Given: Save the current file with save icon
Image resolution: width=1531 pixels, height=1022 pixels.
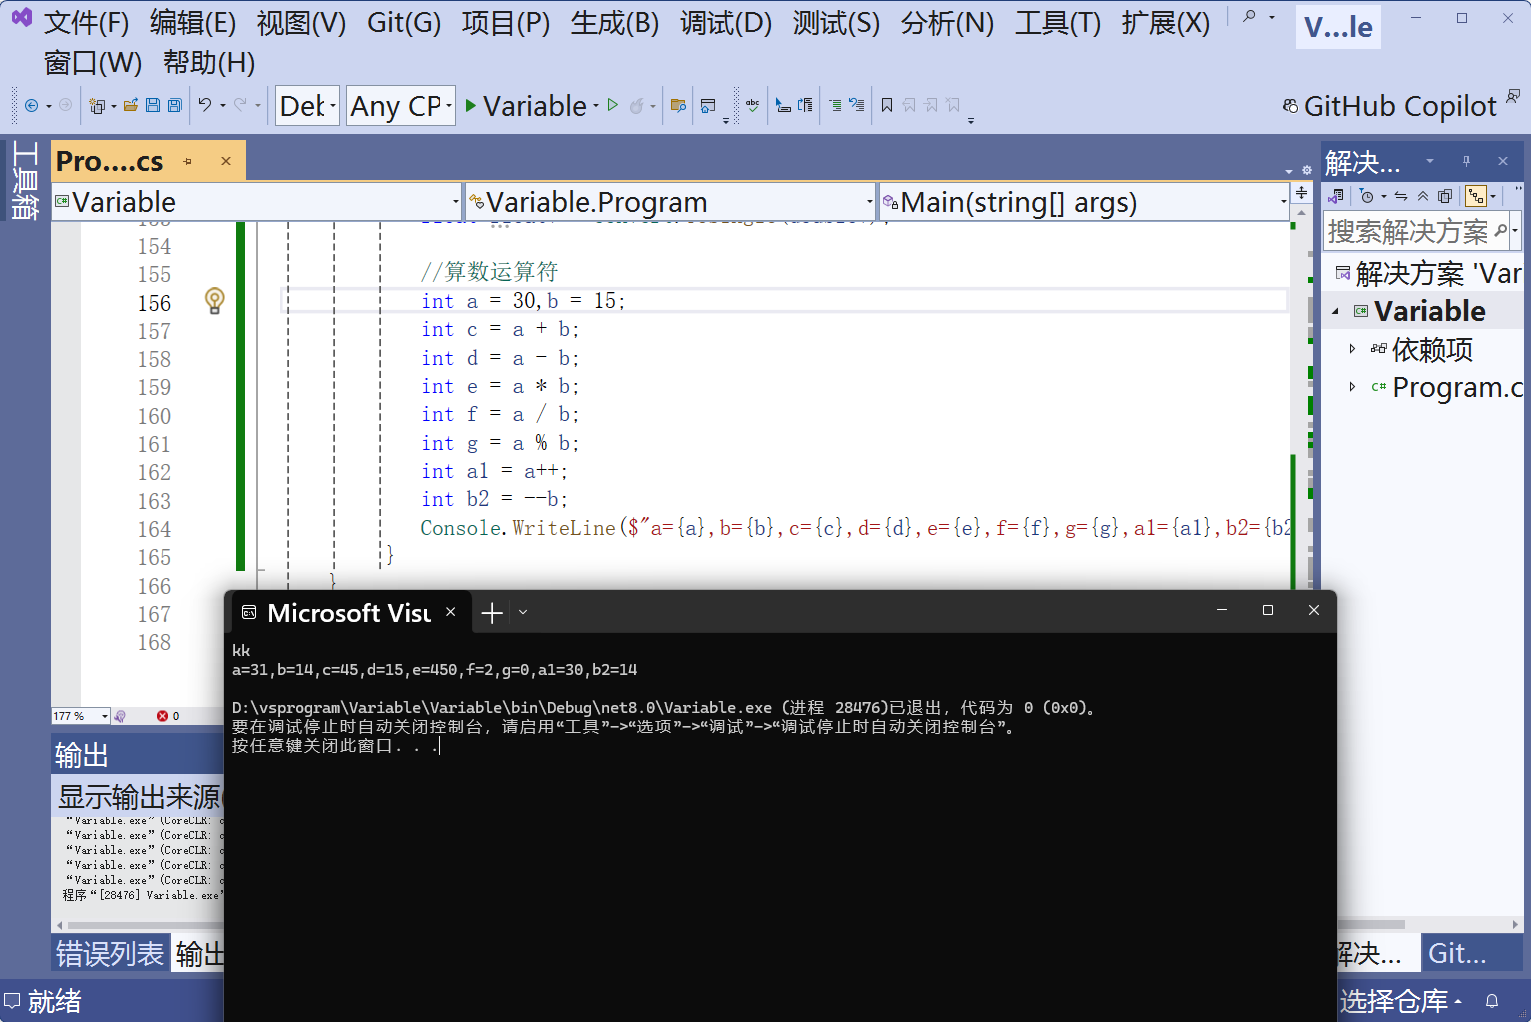Looking at the screenshot, I should (x=153, y=105).
